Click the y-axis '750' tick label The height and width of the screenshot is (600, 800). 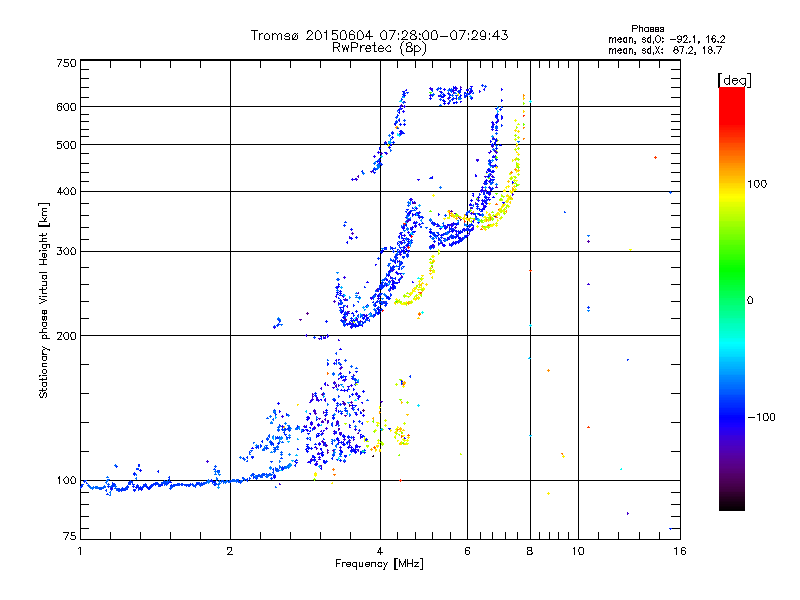66,63
